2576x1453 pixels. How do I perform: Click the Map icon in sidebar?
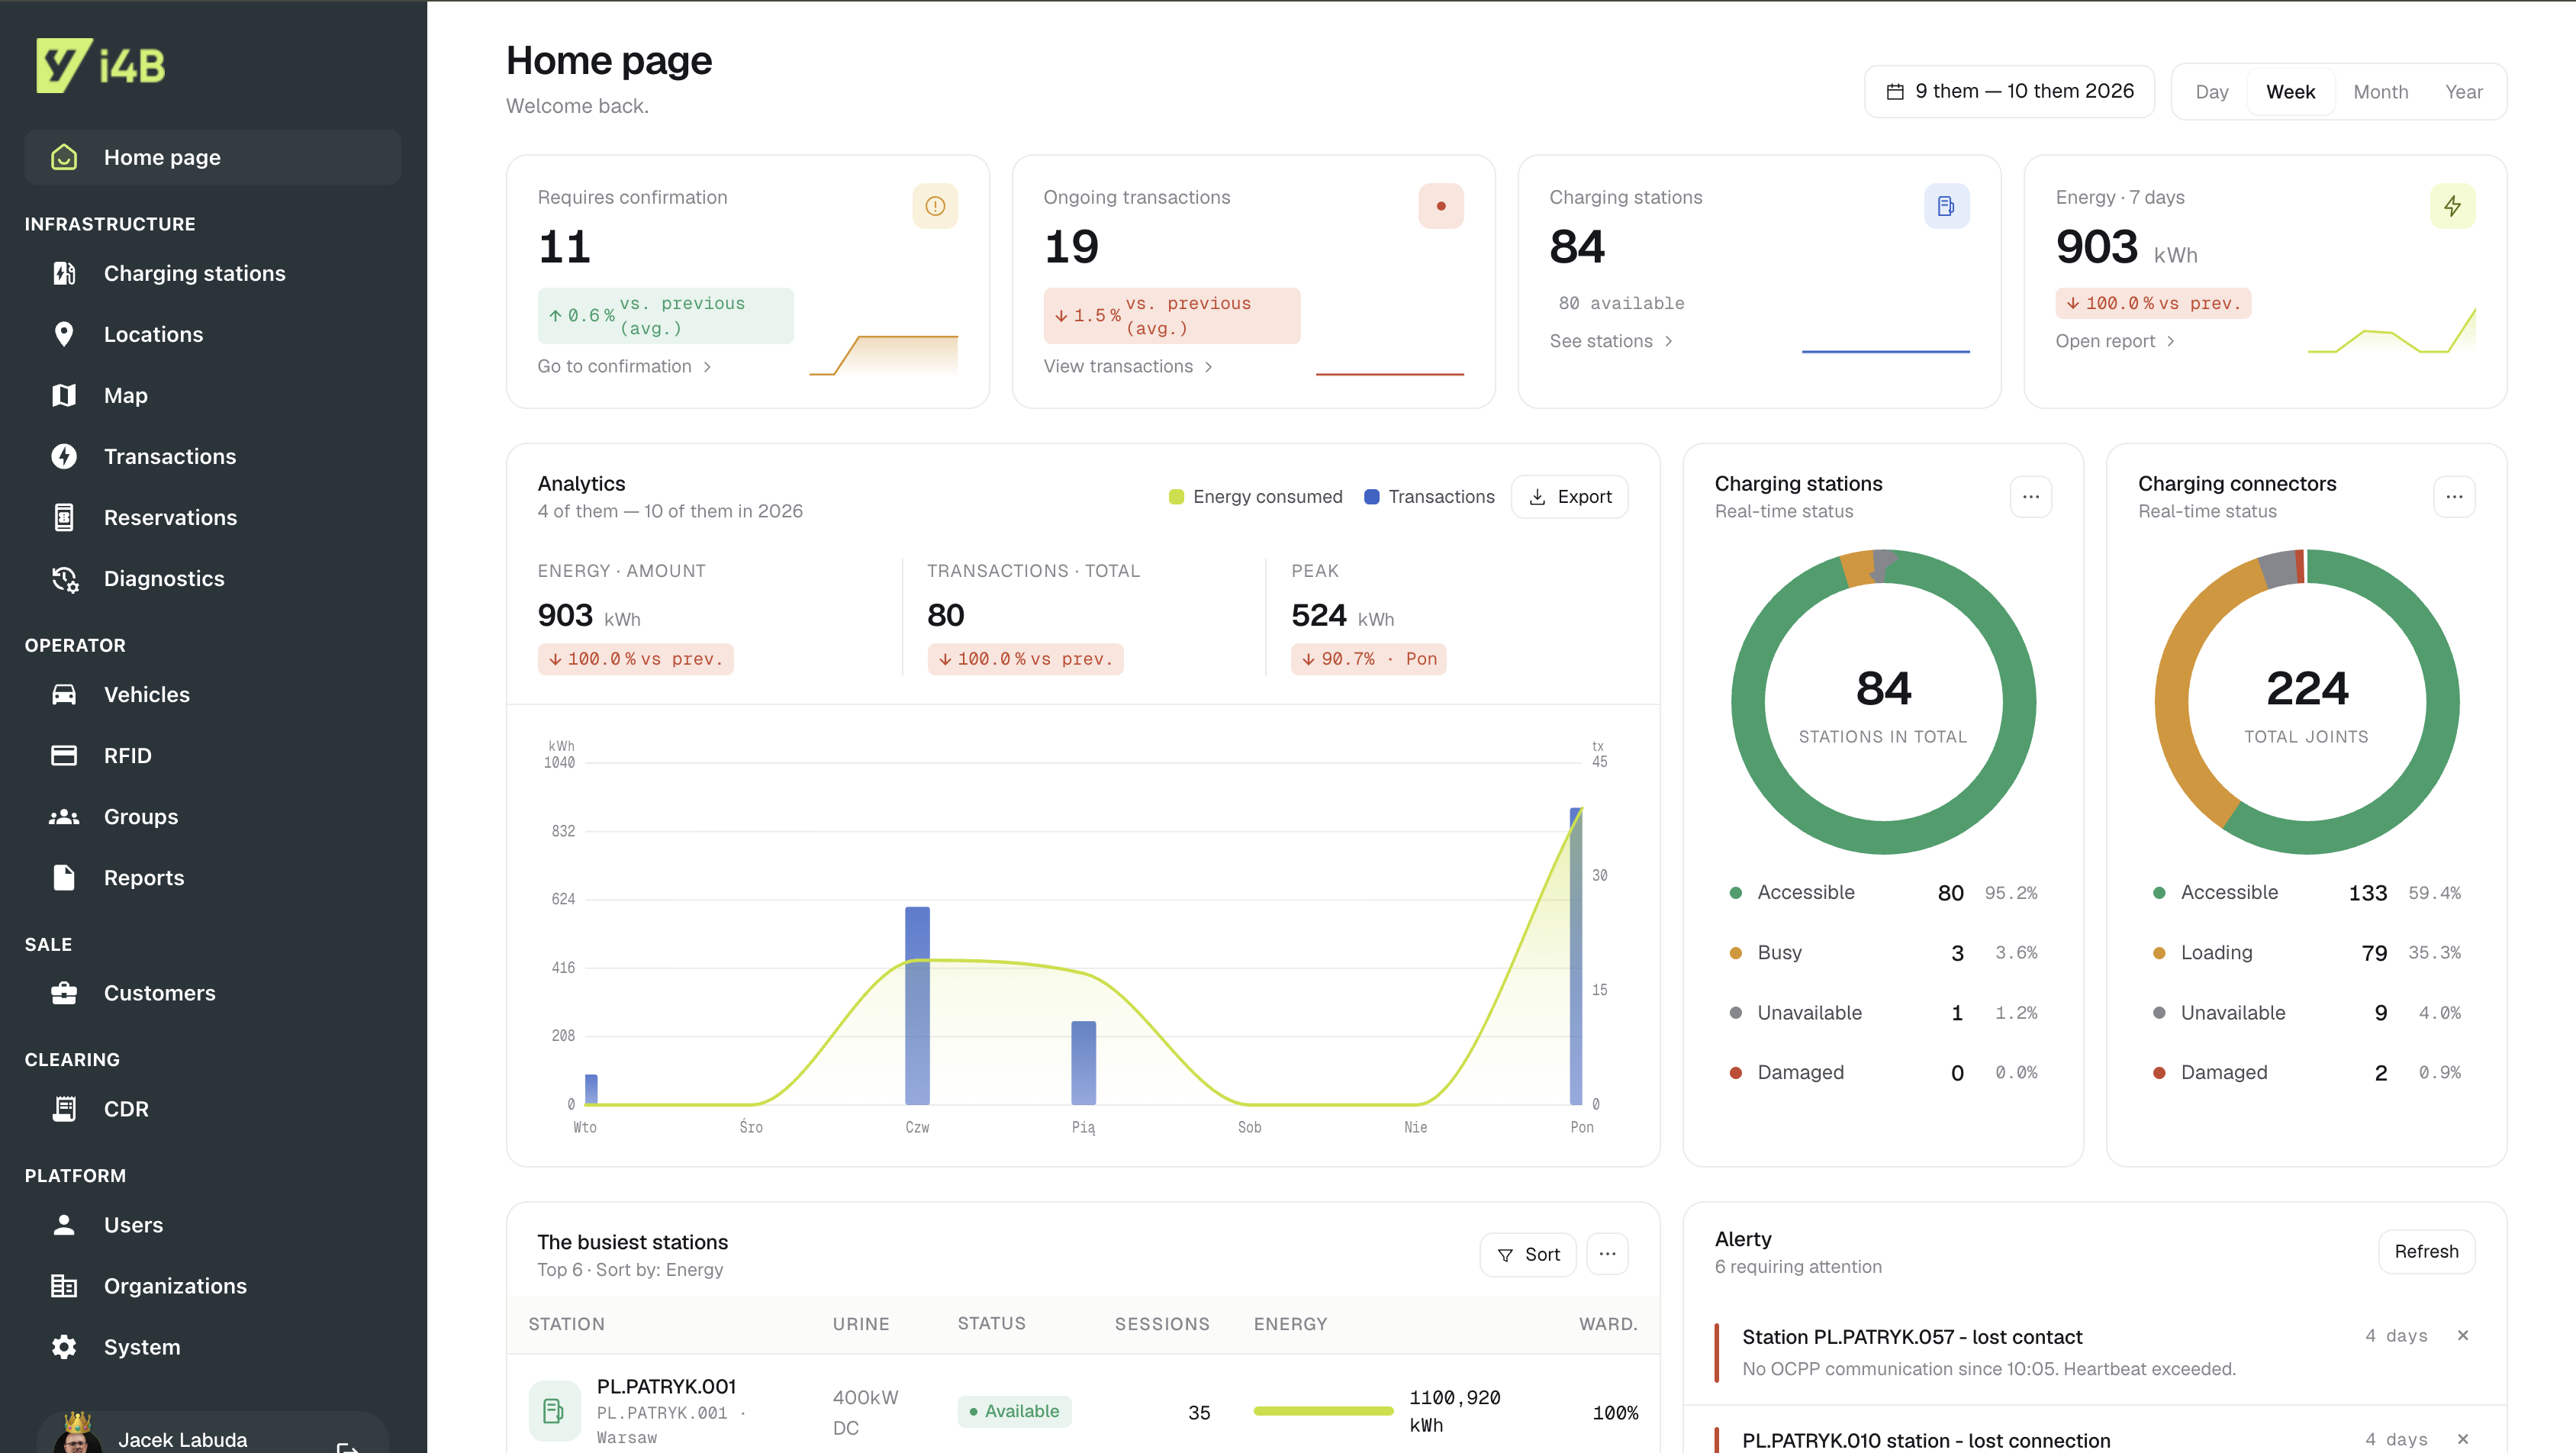(x=64, y=395)
